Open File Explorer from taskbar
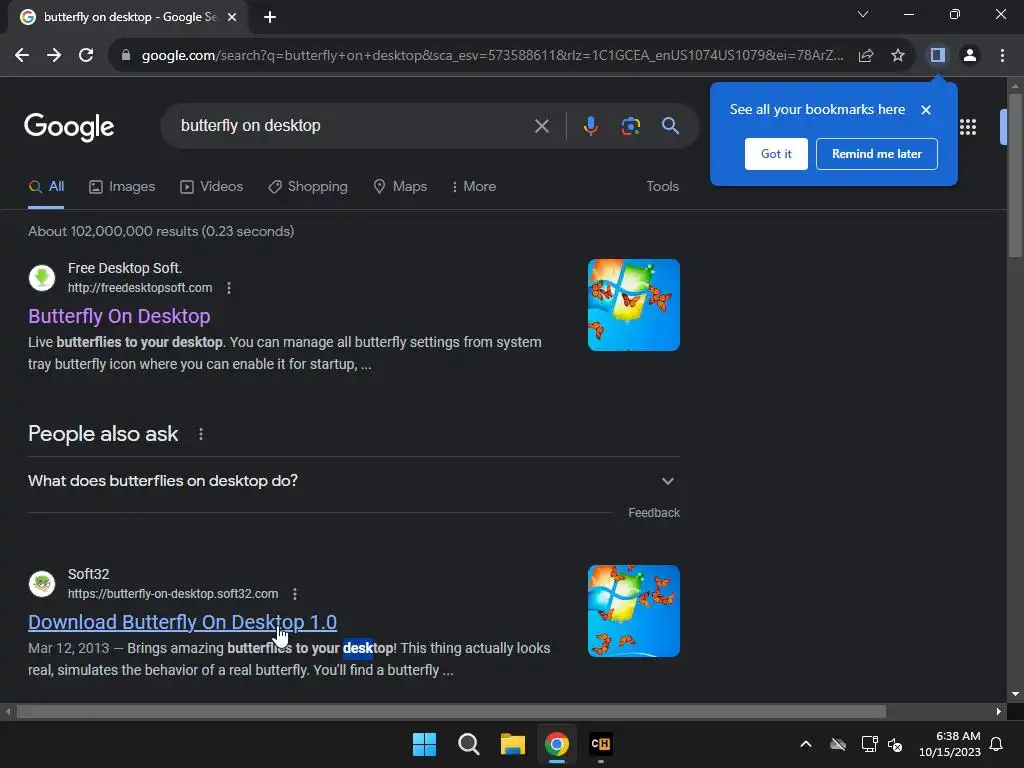1024x768 pixels. click(513, 744)
